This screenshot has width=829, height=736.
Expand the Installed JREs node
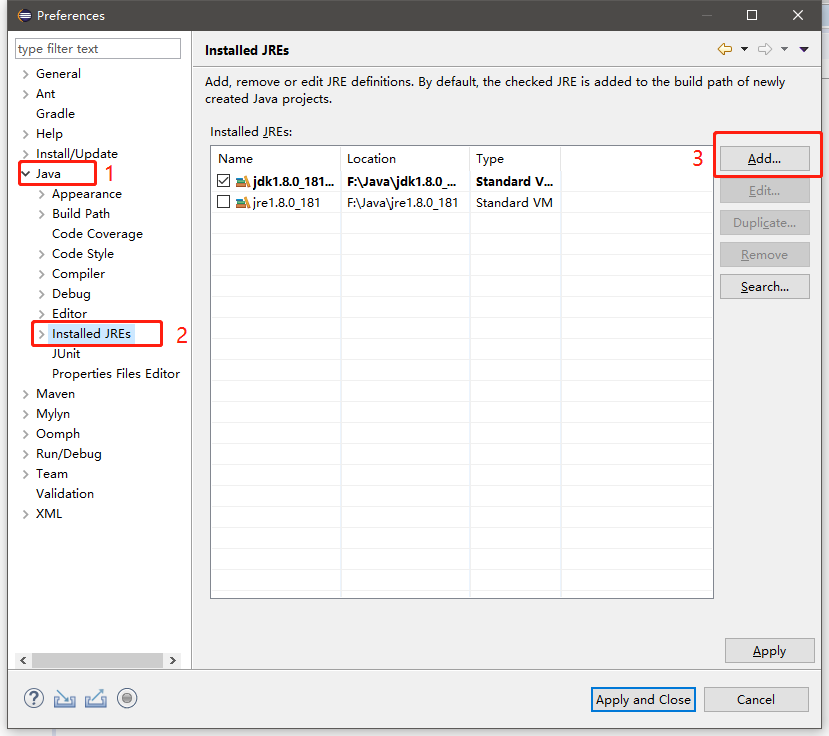click(41, 334)
